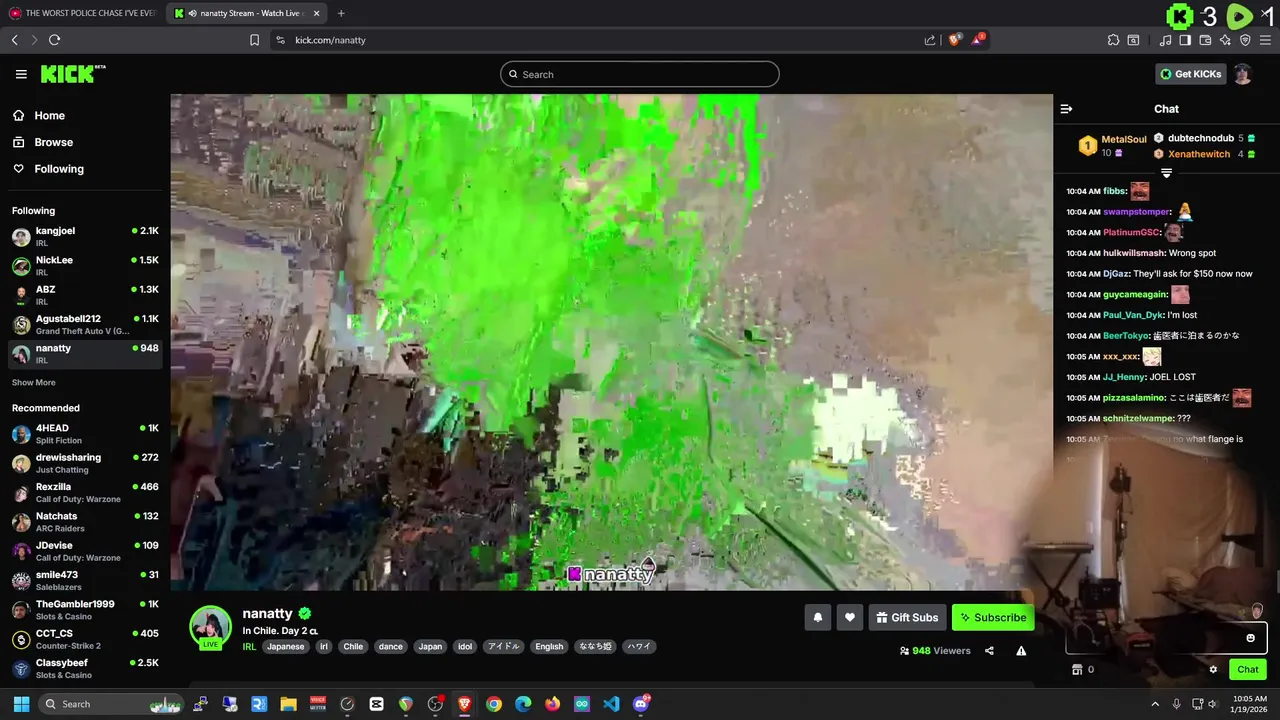This screenshot has width=1280, height=720.
Task: Open Visual Studio Code from taskbar
Action: click(x=611, y=704)
